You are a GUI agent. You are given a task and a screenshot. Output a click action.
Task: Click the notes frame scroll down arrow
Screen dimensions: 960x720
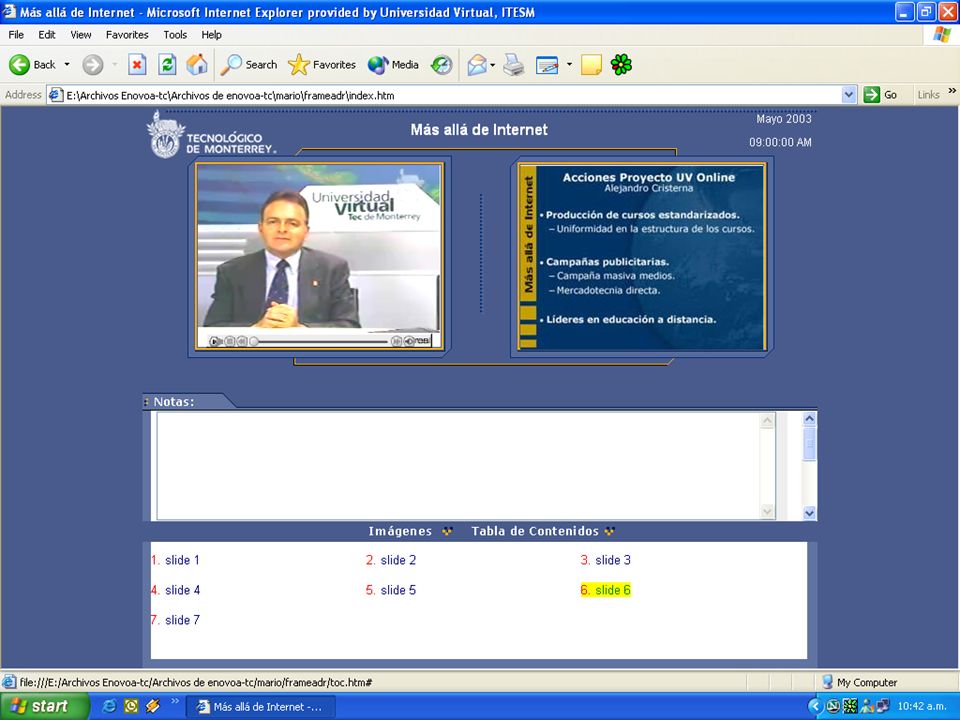tap(809, 513)
